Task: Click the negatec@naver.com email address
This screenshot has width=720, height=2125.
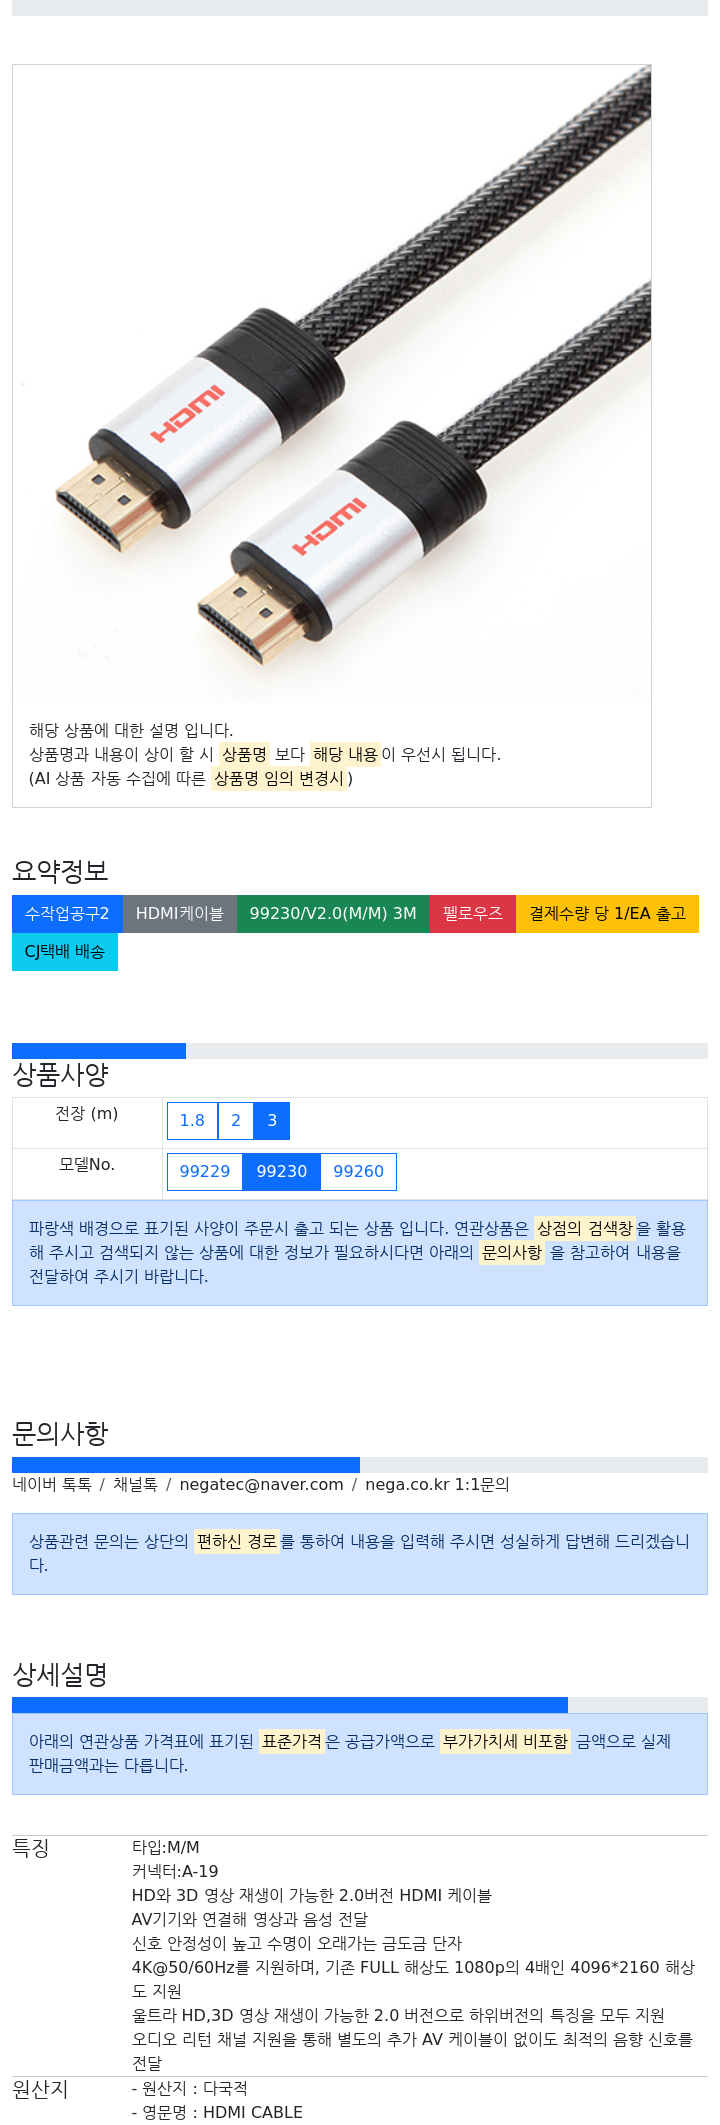Action: [x=261, y=1485]
